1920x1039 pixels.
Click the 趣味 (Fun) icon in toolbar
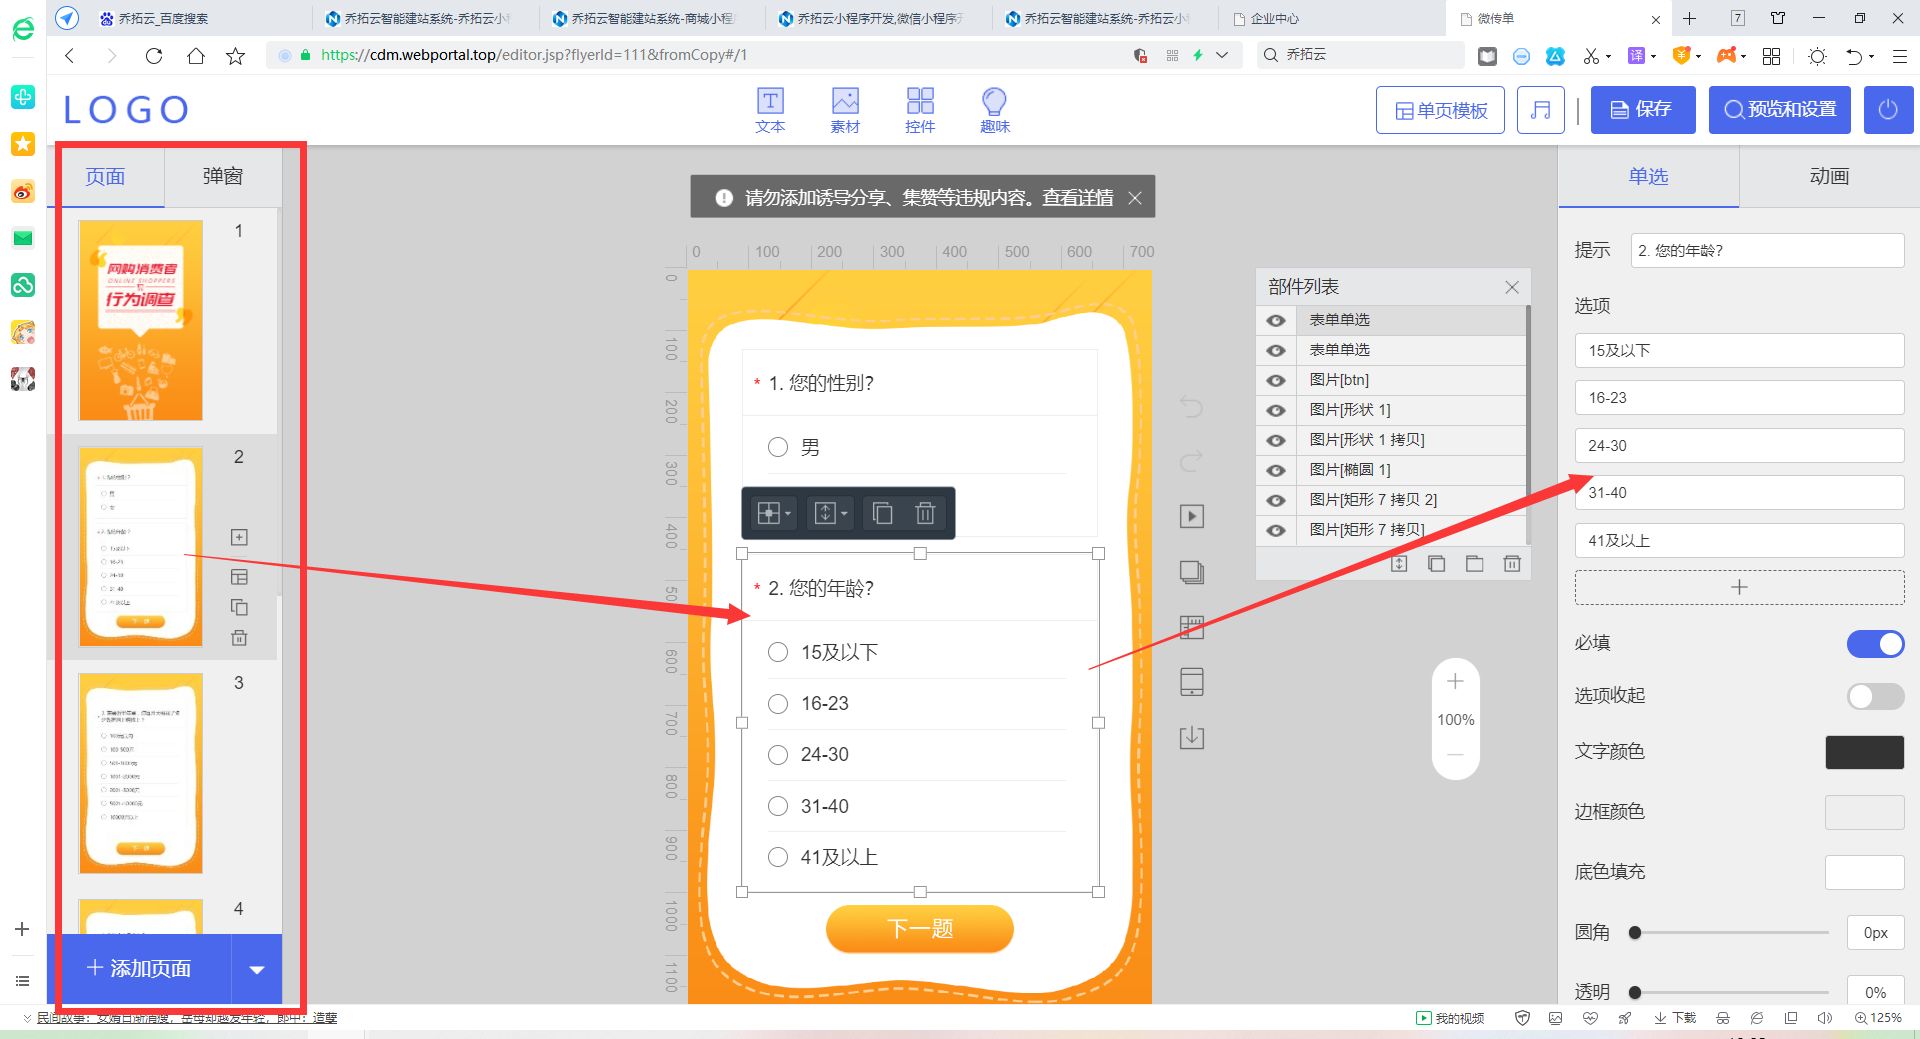tap(995, 108)
